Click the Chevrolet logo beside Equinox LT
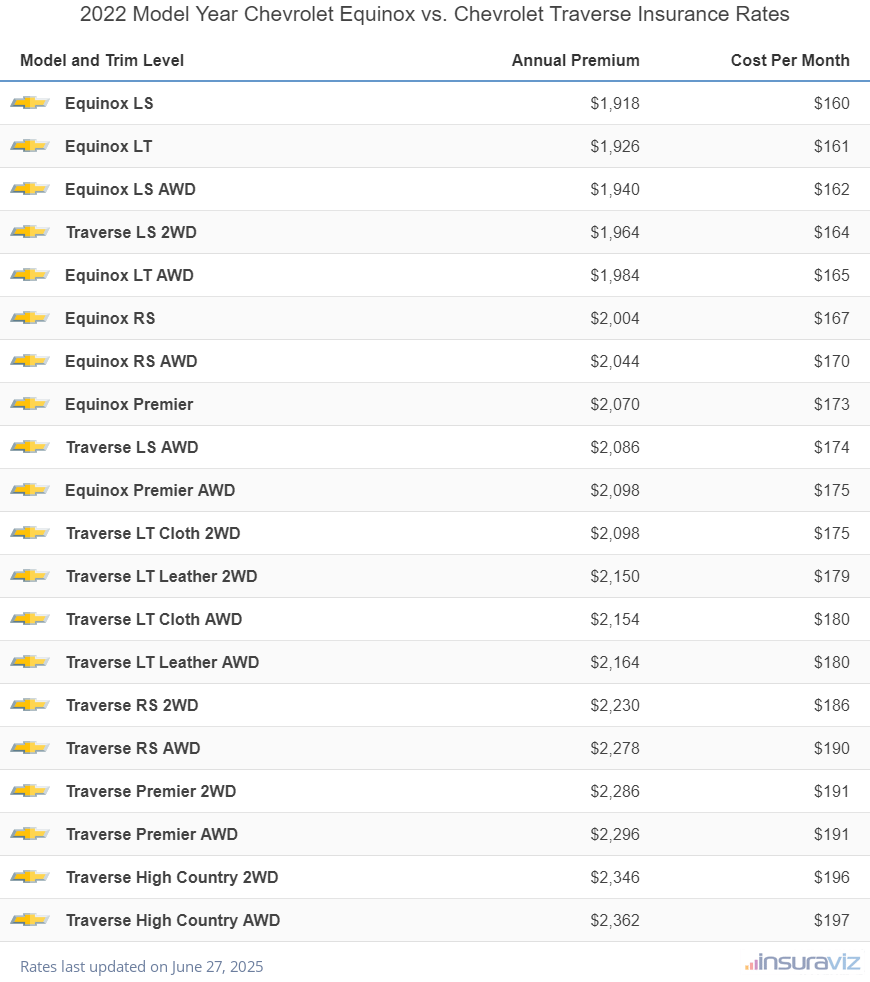The height and width of the screenshot is (982, 870). (x=29, y=146)
